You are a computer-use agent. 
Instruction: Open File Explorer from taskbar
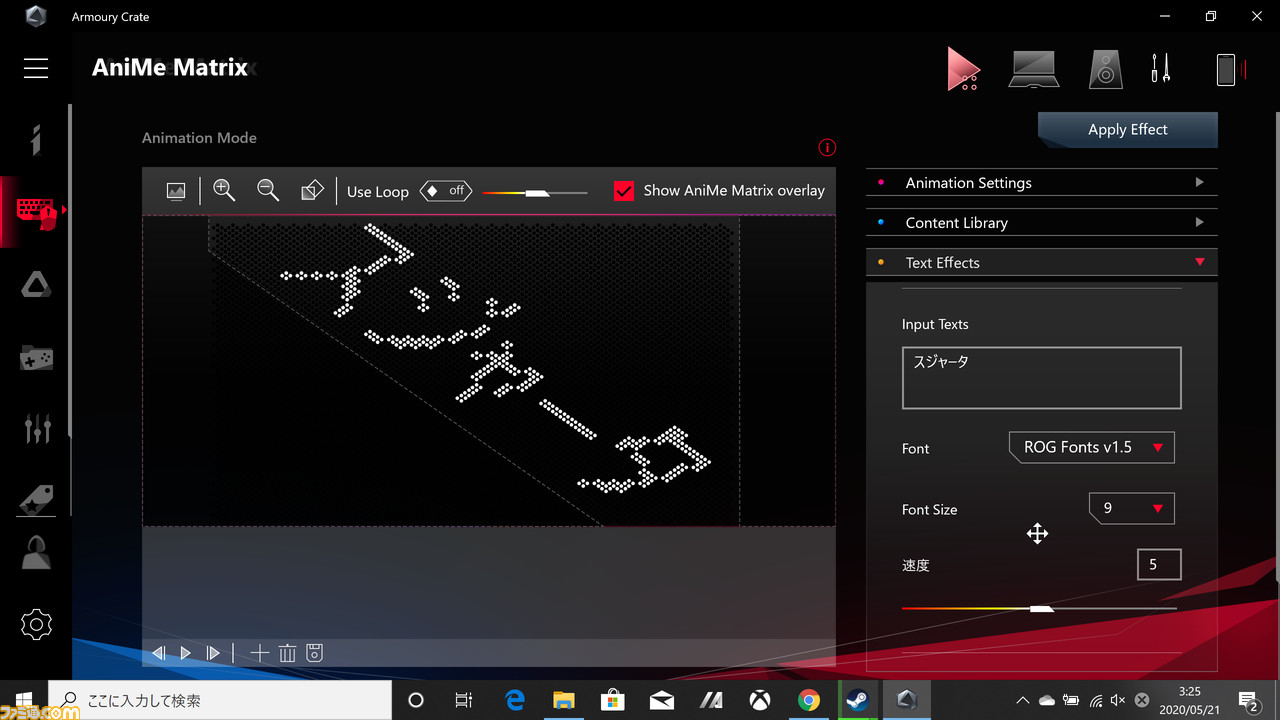[x=564, y=701]
